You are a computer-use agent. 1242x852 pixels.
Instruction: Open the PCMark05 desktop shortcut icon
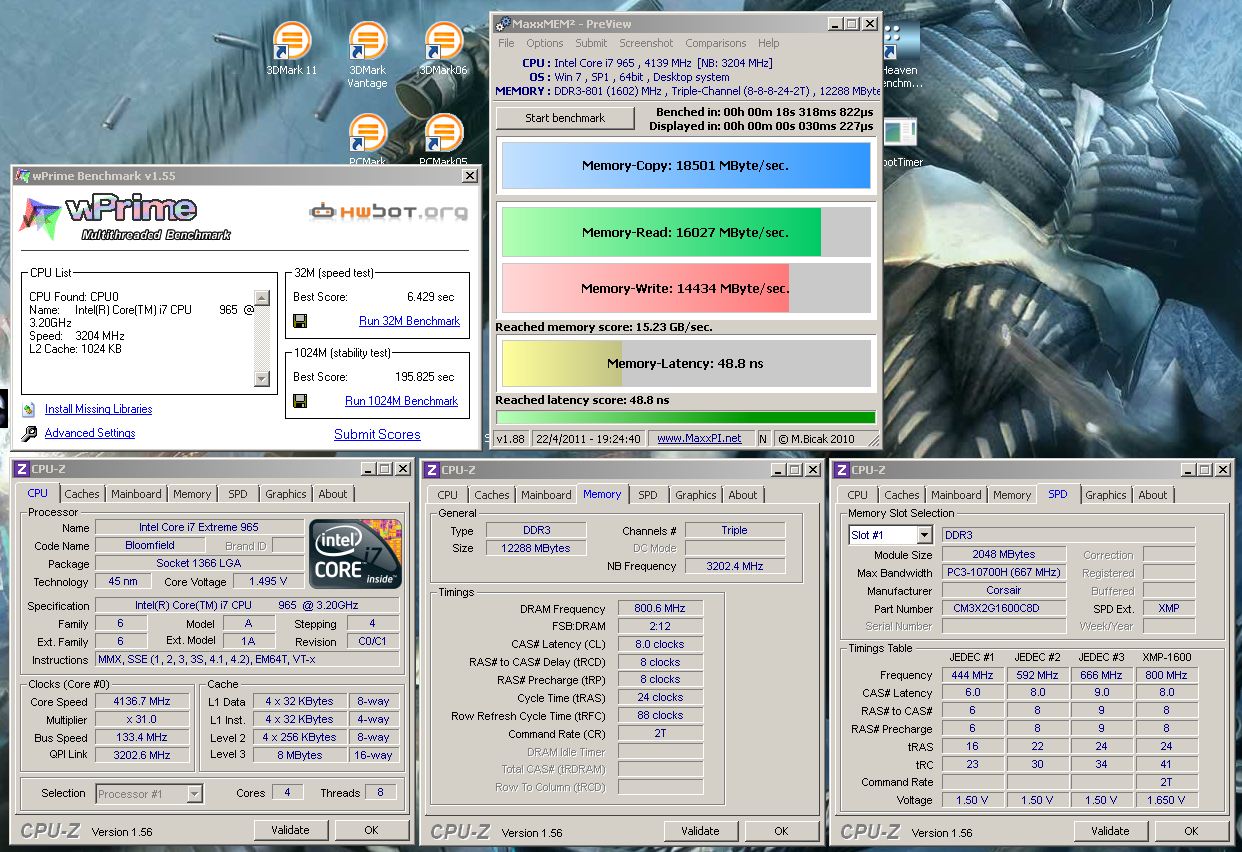coord(444,134)
